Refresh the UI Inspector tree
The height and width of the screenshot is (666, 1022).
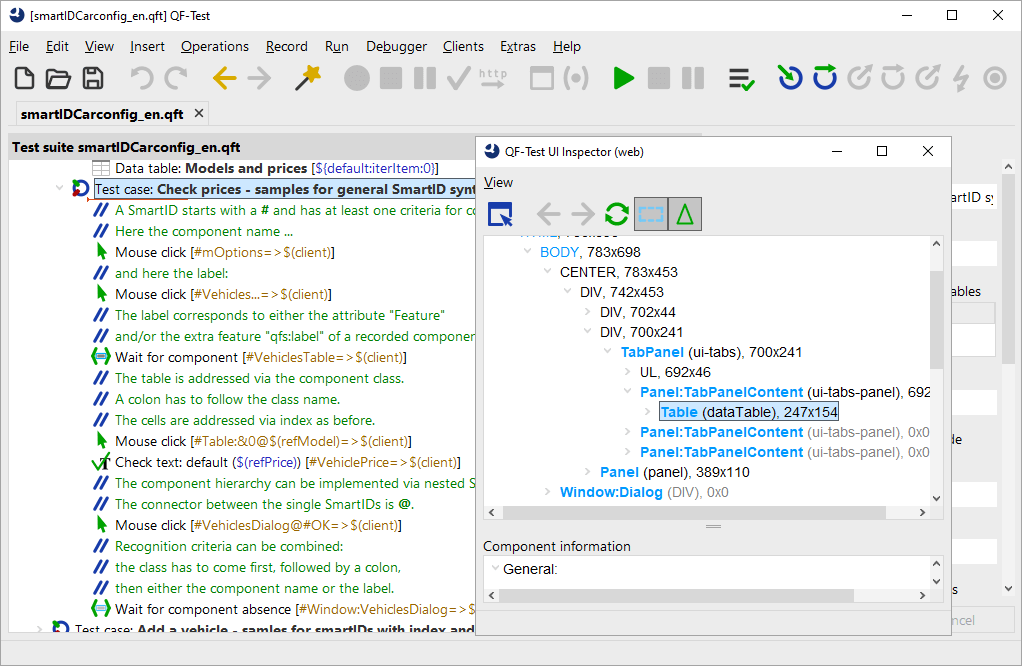[x=616, y=214]
